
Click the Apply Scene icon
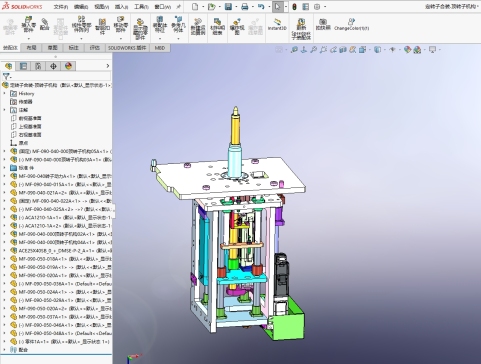[417, 50]
